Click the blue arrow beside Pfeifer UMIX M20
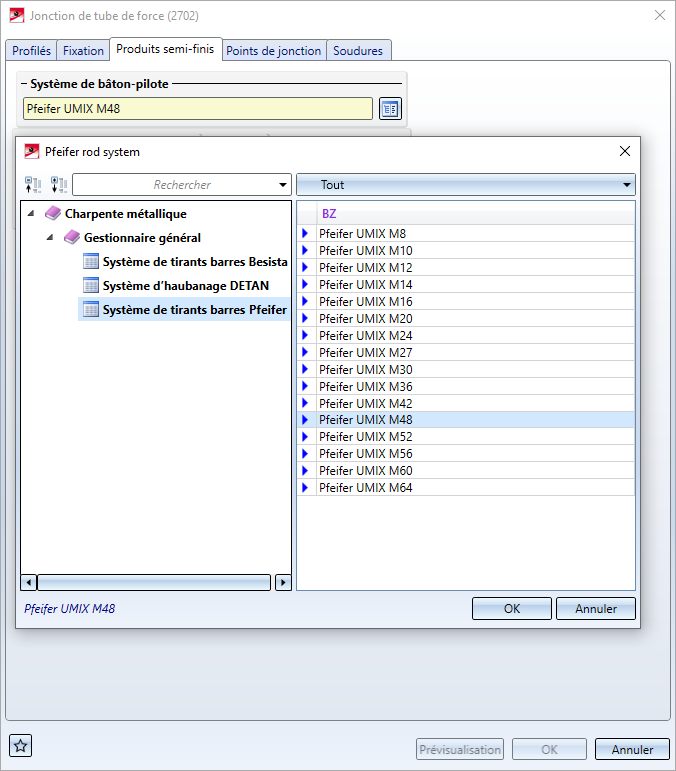 pyautogui.click(x=305, y=319)
